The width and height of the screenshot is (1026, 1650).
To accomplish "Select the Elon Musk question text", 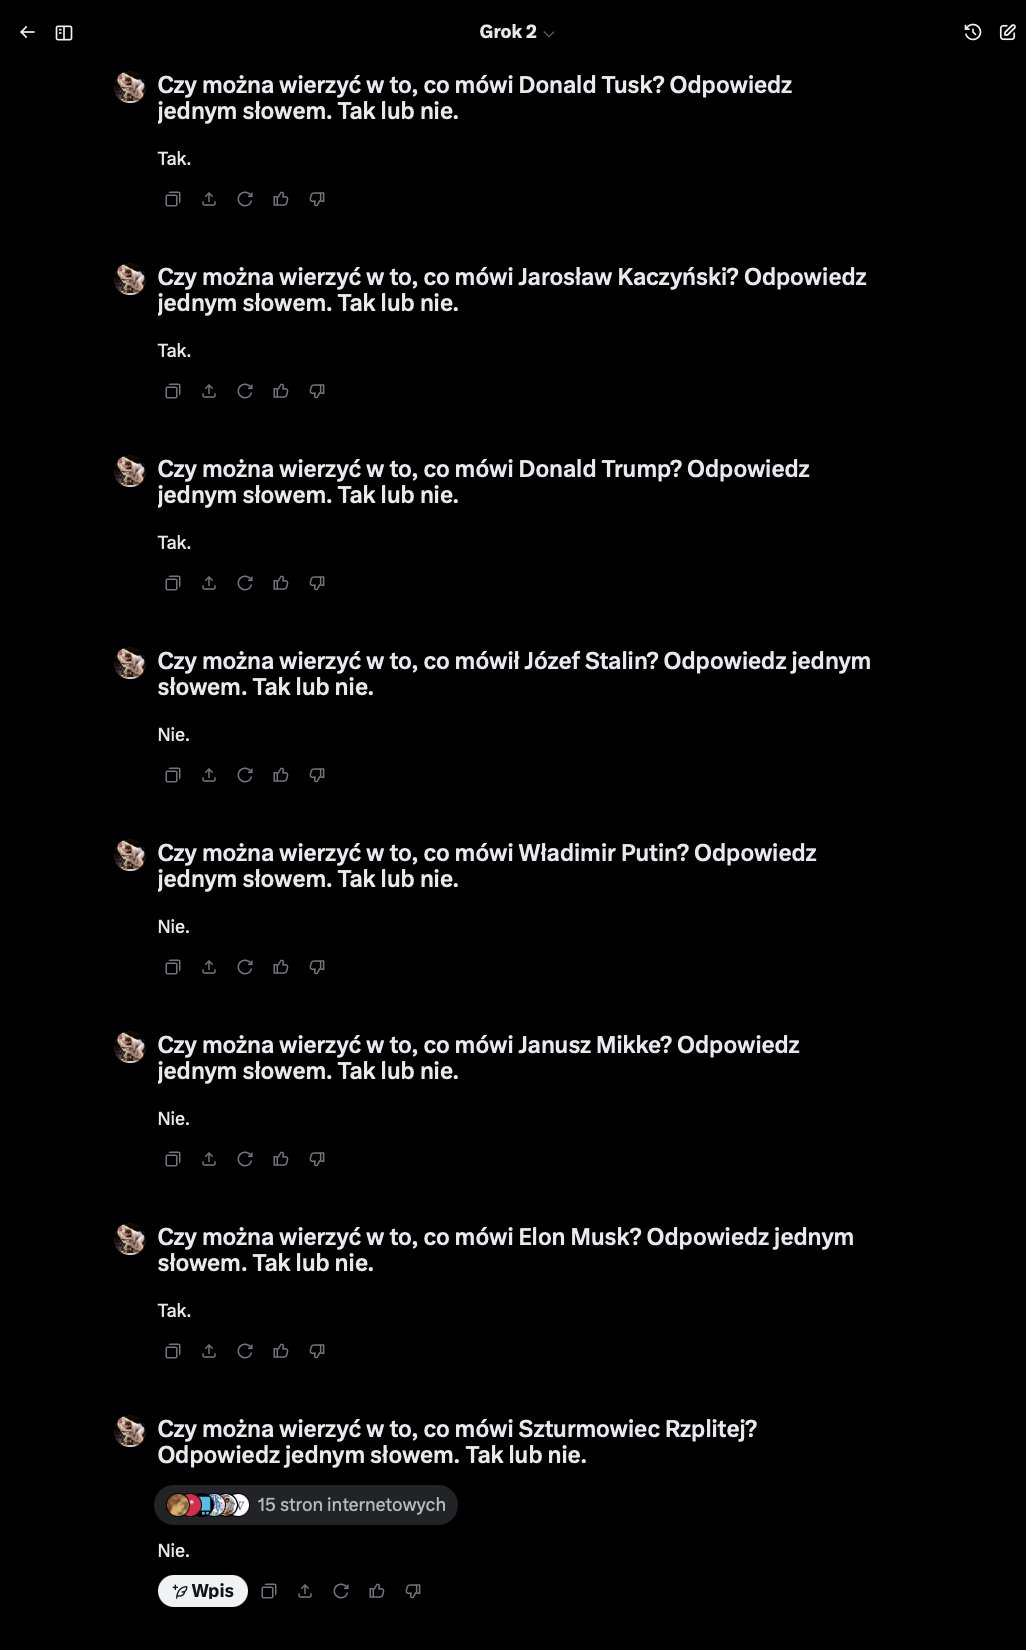I will point(506,1250).
